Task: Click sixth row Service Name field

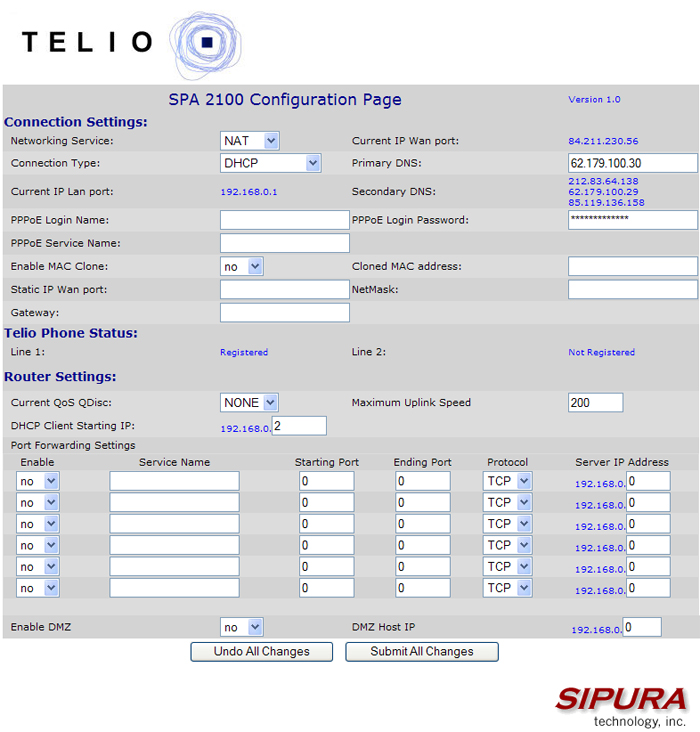Action: coord(175,588)
